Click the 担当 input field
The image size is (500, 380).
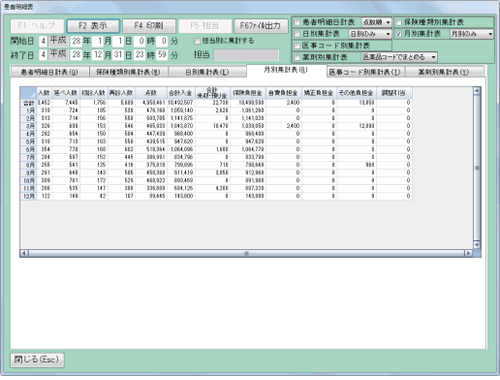click(246, 55)
